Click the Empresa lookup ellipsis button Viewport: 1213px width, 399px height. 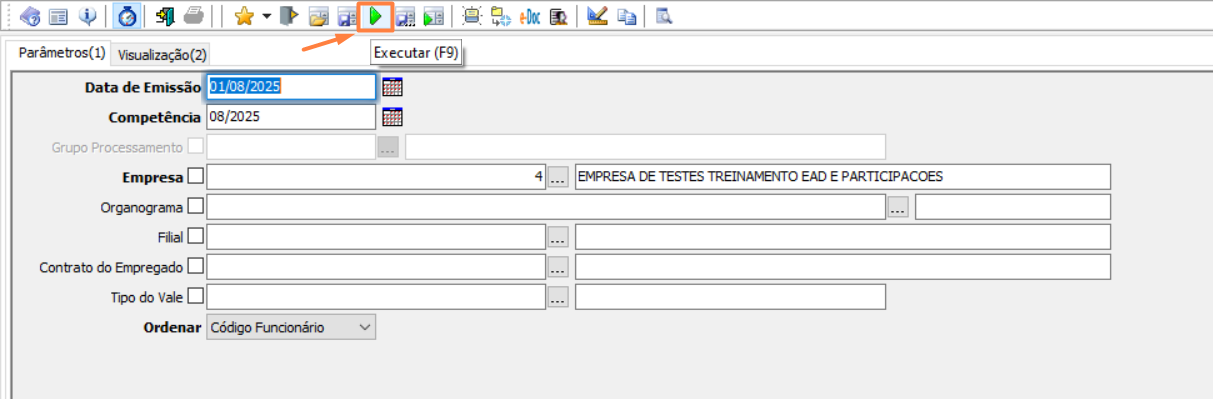click(558, 177)
